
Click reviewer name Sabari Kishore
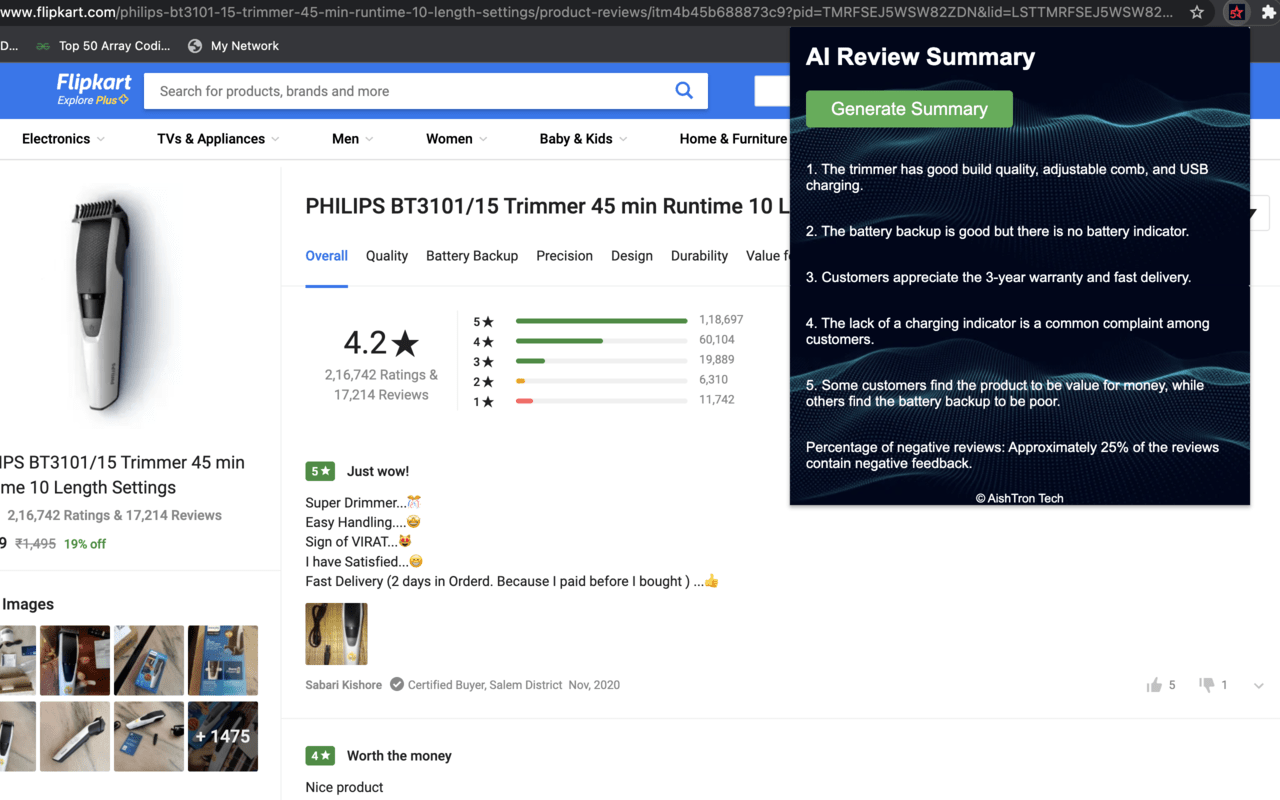pyautogui.click(x=344, y=685)
